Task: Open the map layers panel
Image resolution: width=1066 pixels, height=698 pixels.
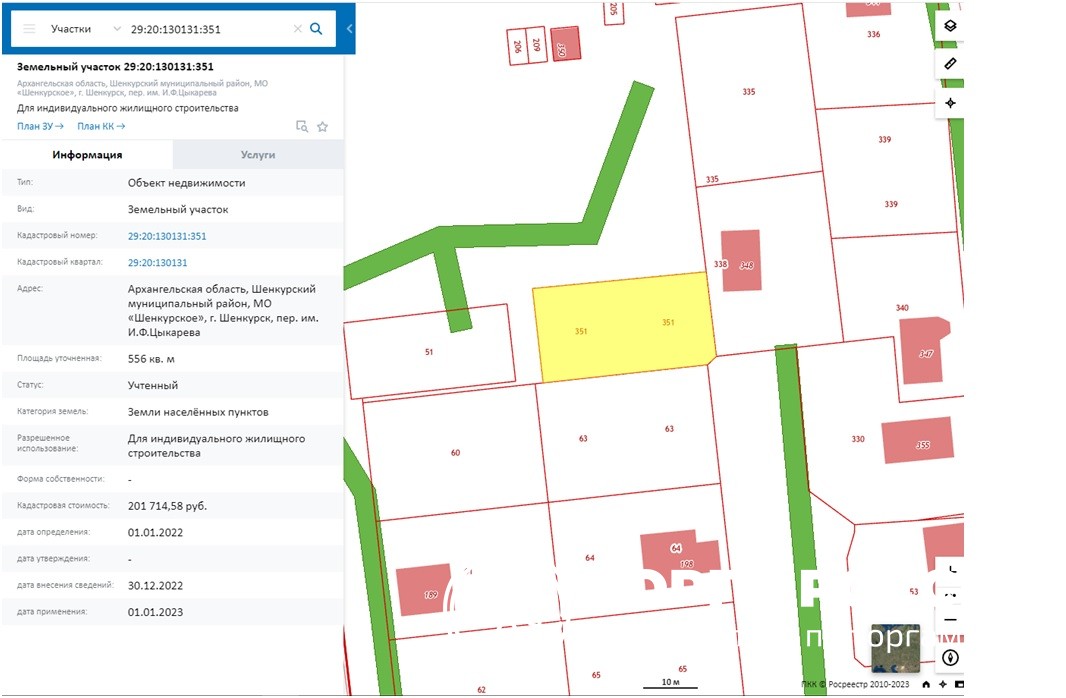Action: click(950, 26)
